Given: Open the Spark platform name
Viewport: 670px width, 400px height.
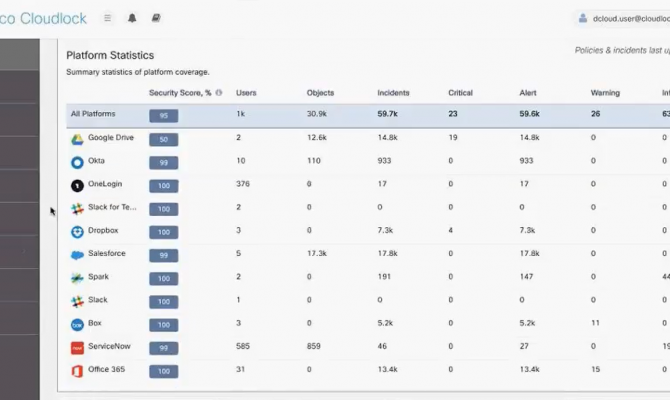Looking at the screenshot, I should click(98, 276).
